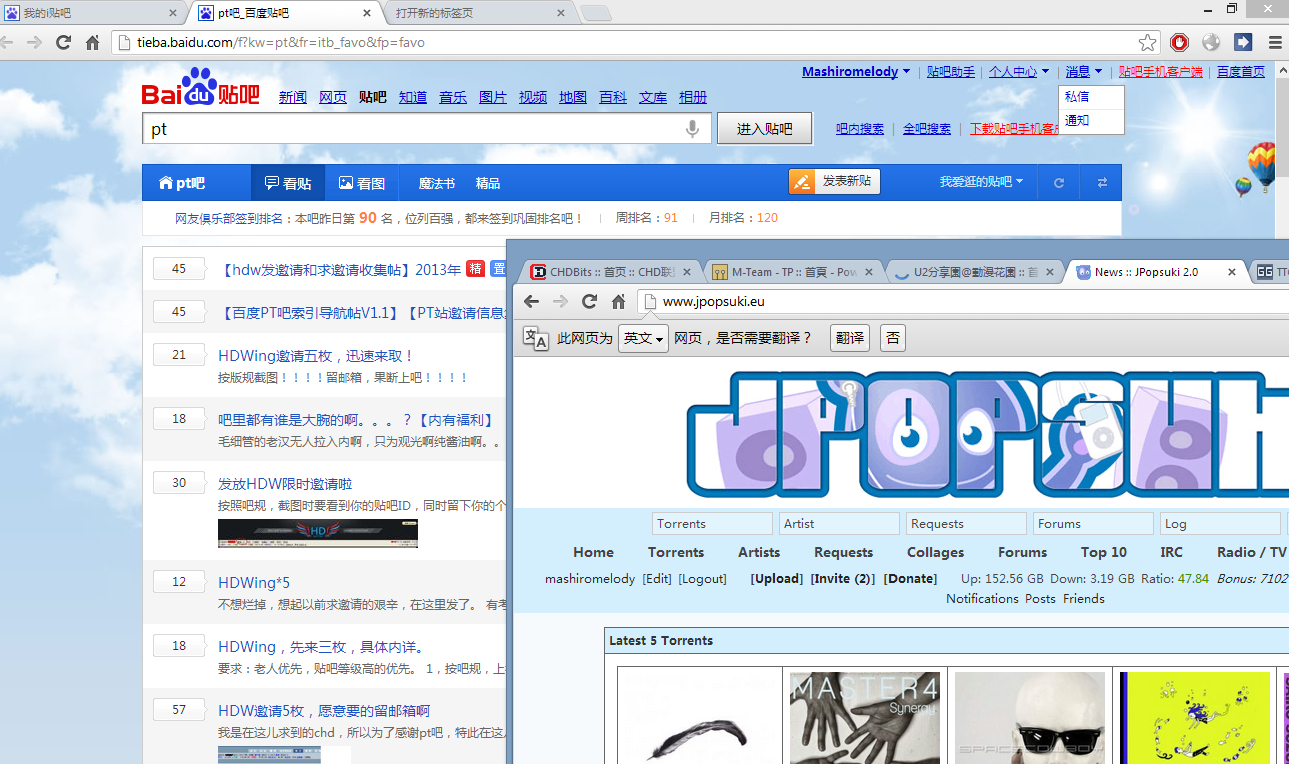Click the bookmark star in Baidu address bar

click(1148, 43)
